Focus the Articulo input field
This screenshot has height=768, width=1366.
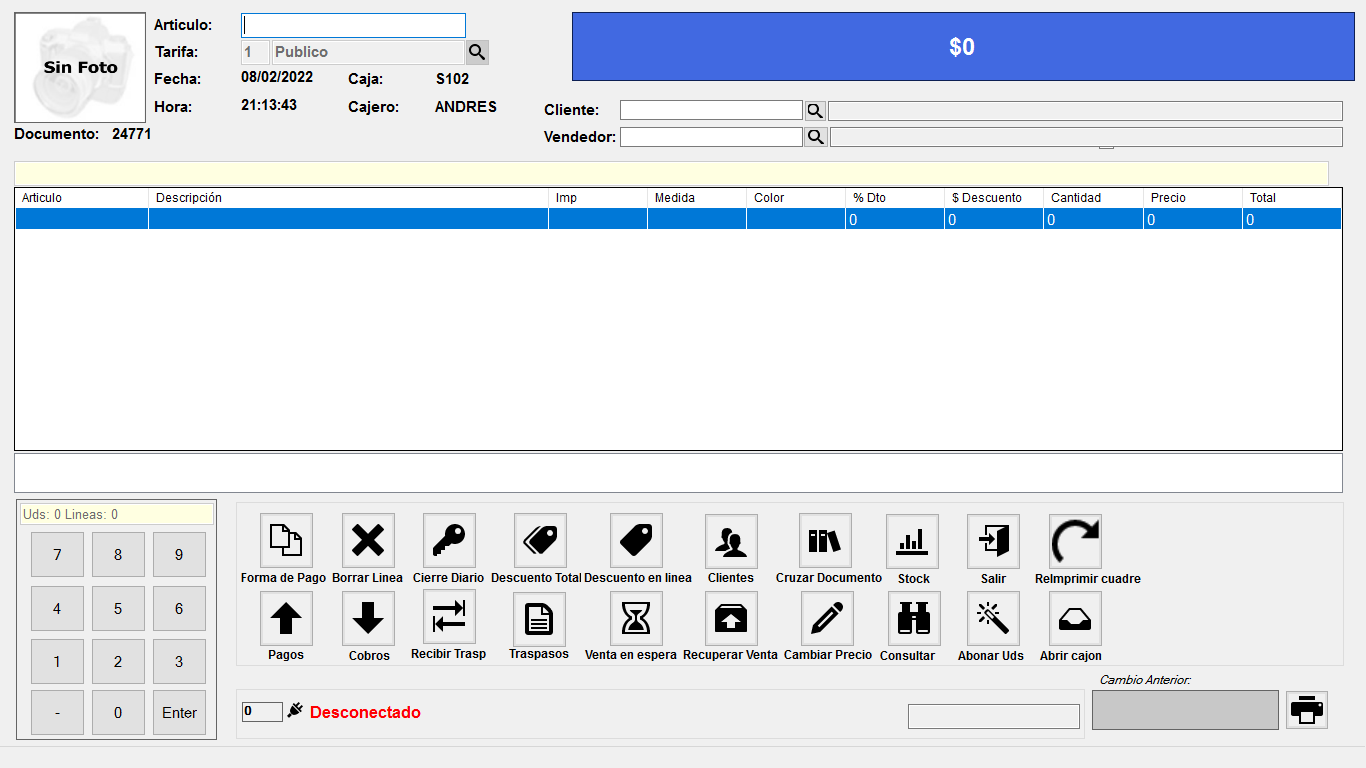click(353, 25)
